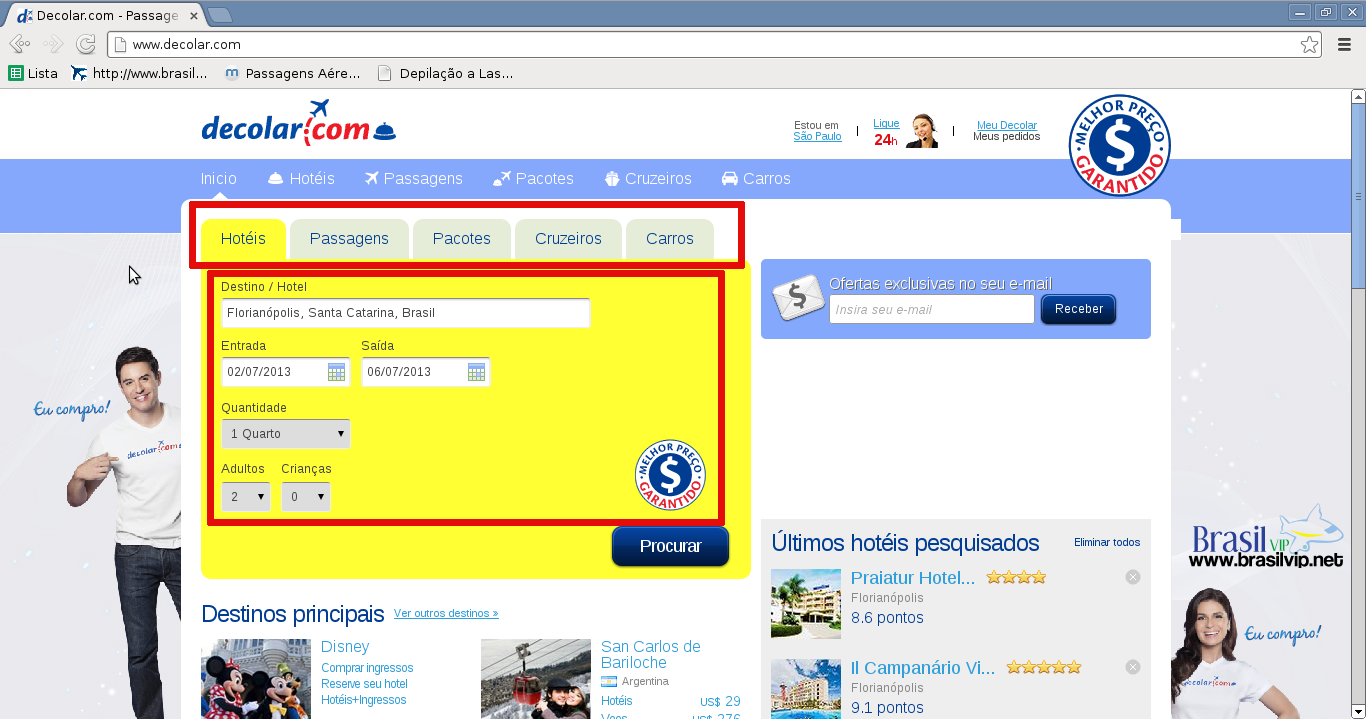Open Passagens in the blue navigation bar
The height and width of the screenshot is (720, 1366).
414,179
